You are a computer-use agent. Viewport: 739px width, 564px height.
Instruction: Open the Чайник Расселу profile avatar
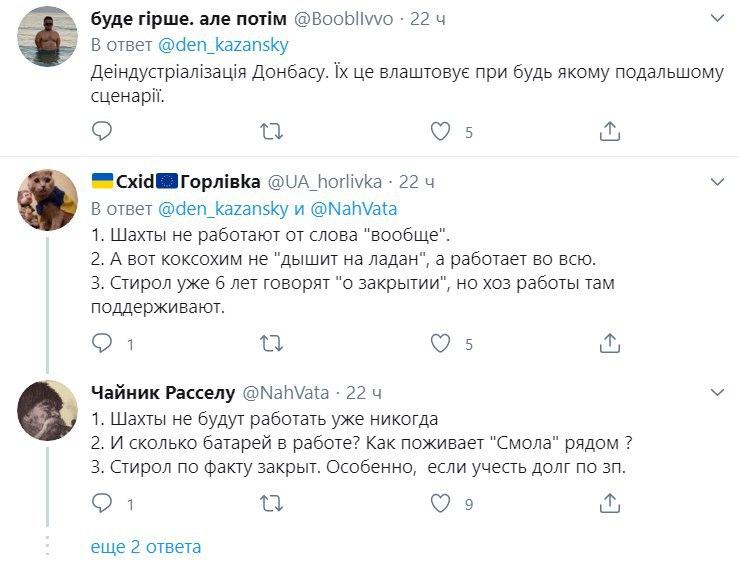coord(47,410)
